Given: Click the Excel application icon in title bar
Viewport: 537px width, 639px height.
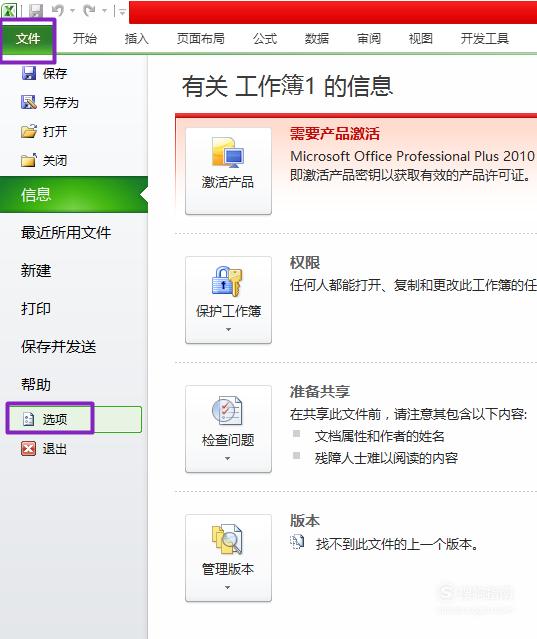Looking at the screenshot, I should click(9, 10).
